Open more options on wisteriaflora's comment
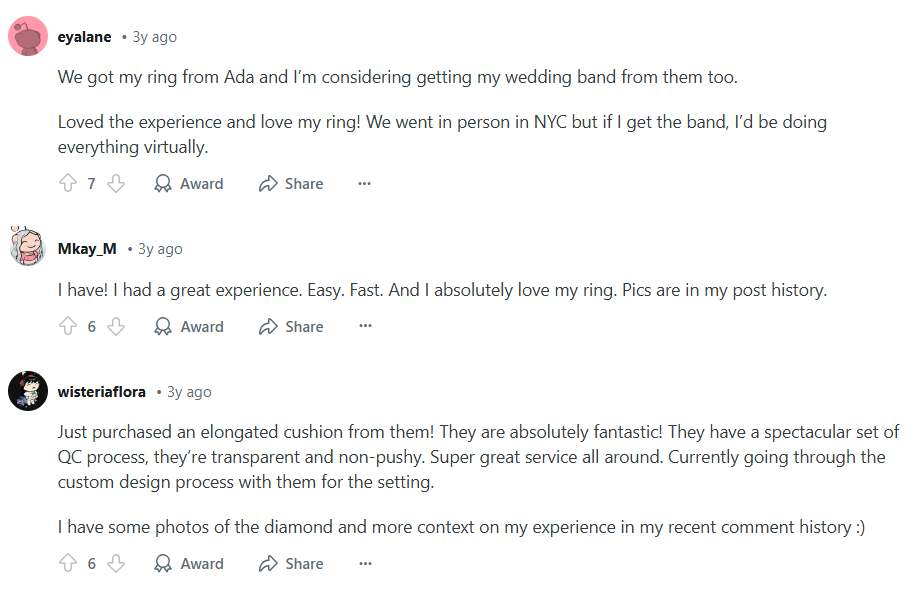 [x=365, y=564]
